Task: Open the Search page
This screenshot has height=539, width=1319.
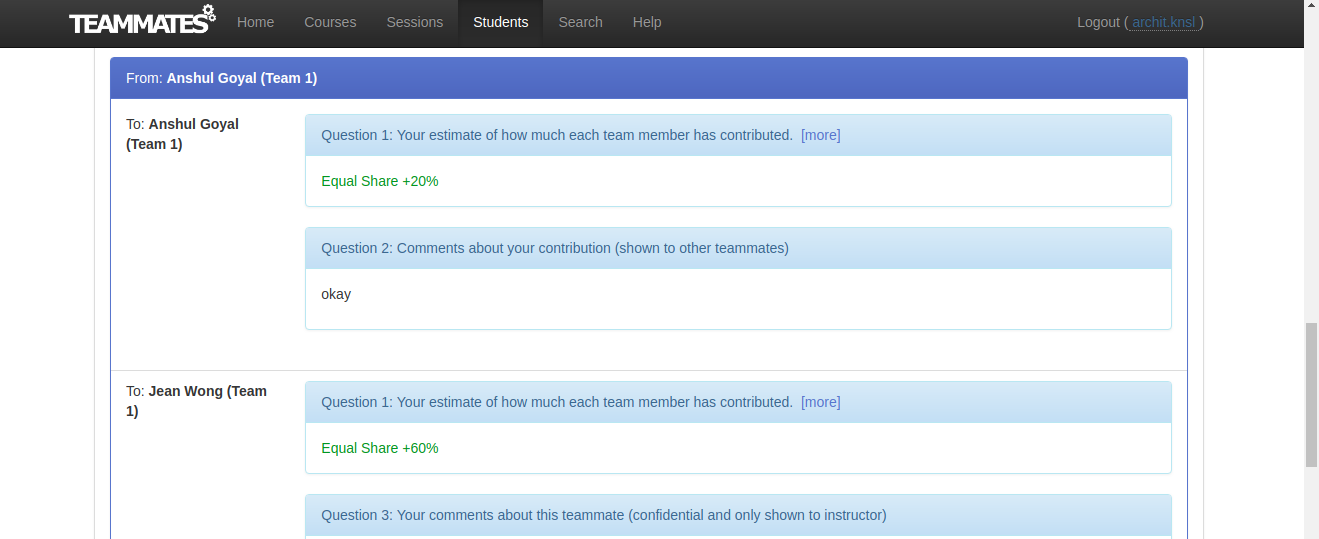Action: point(581,22)
